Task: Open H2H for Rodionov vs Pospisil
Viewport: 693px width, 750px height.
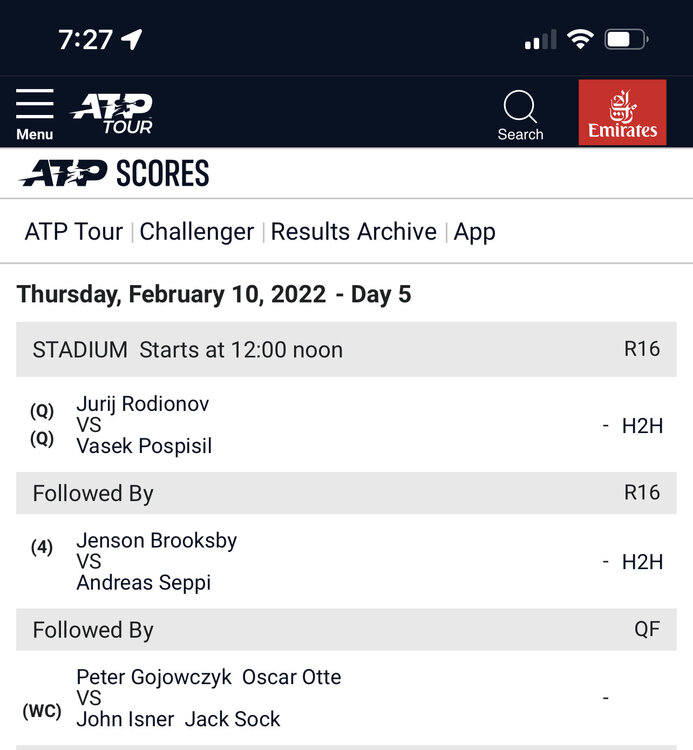Action: pyautogui.click(x=642, y=426)
